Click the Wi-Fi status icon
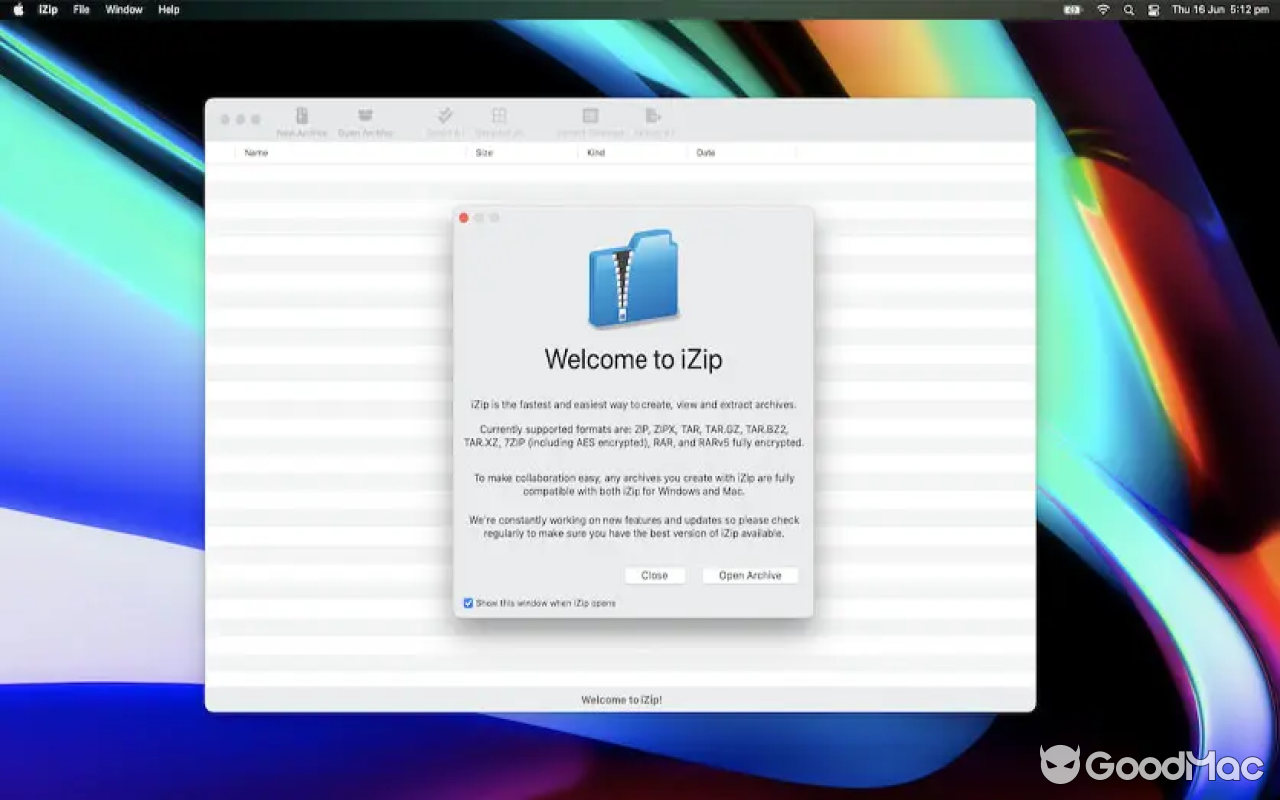Screen dimensions: 1280x800 (1102, 9)
